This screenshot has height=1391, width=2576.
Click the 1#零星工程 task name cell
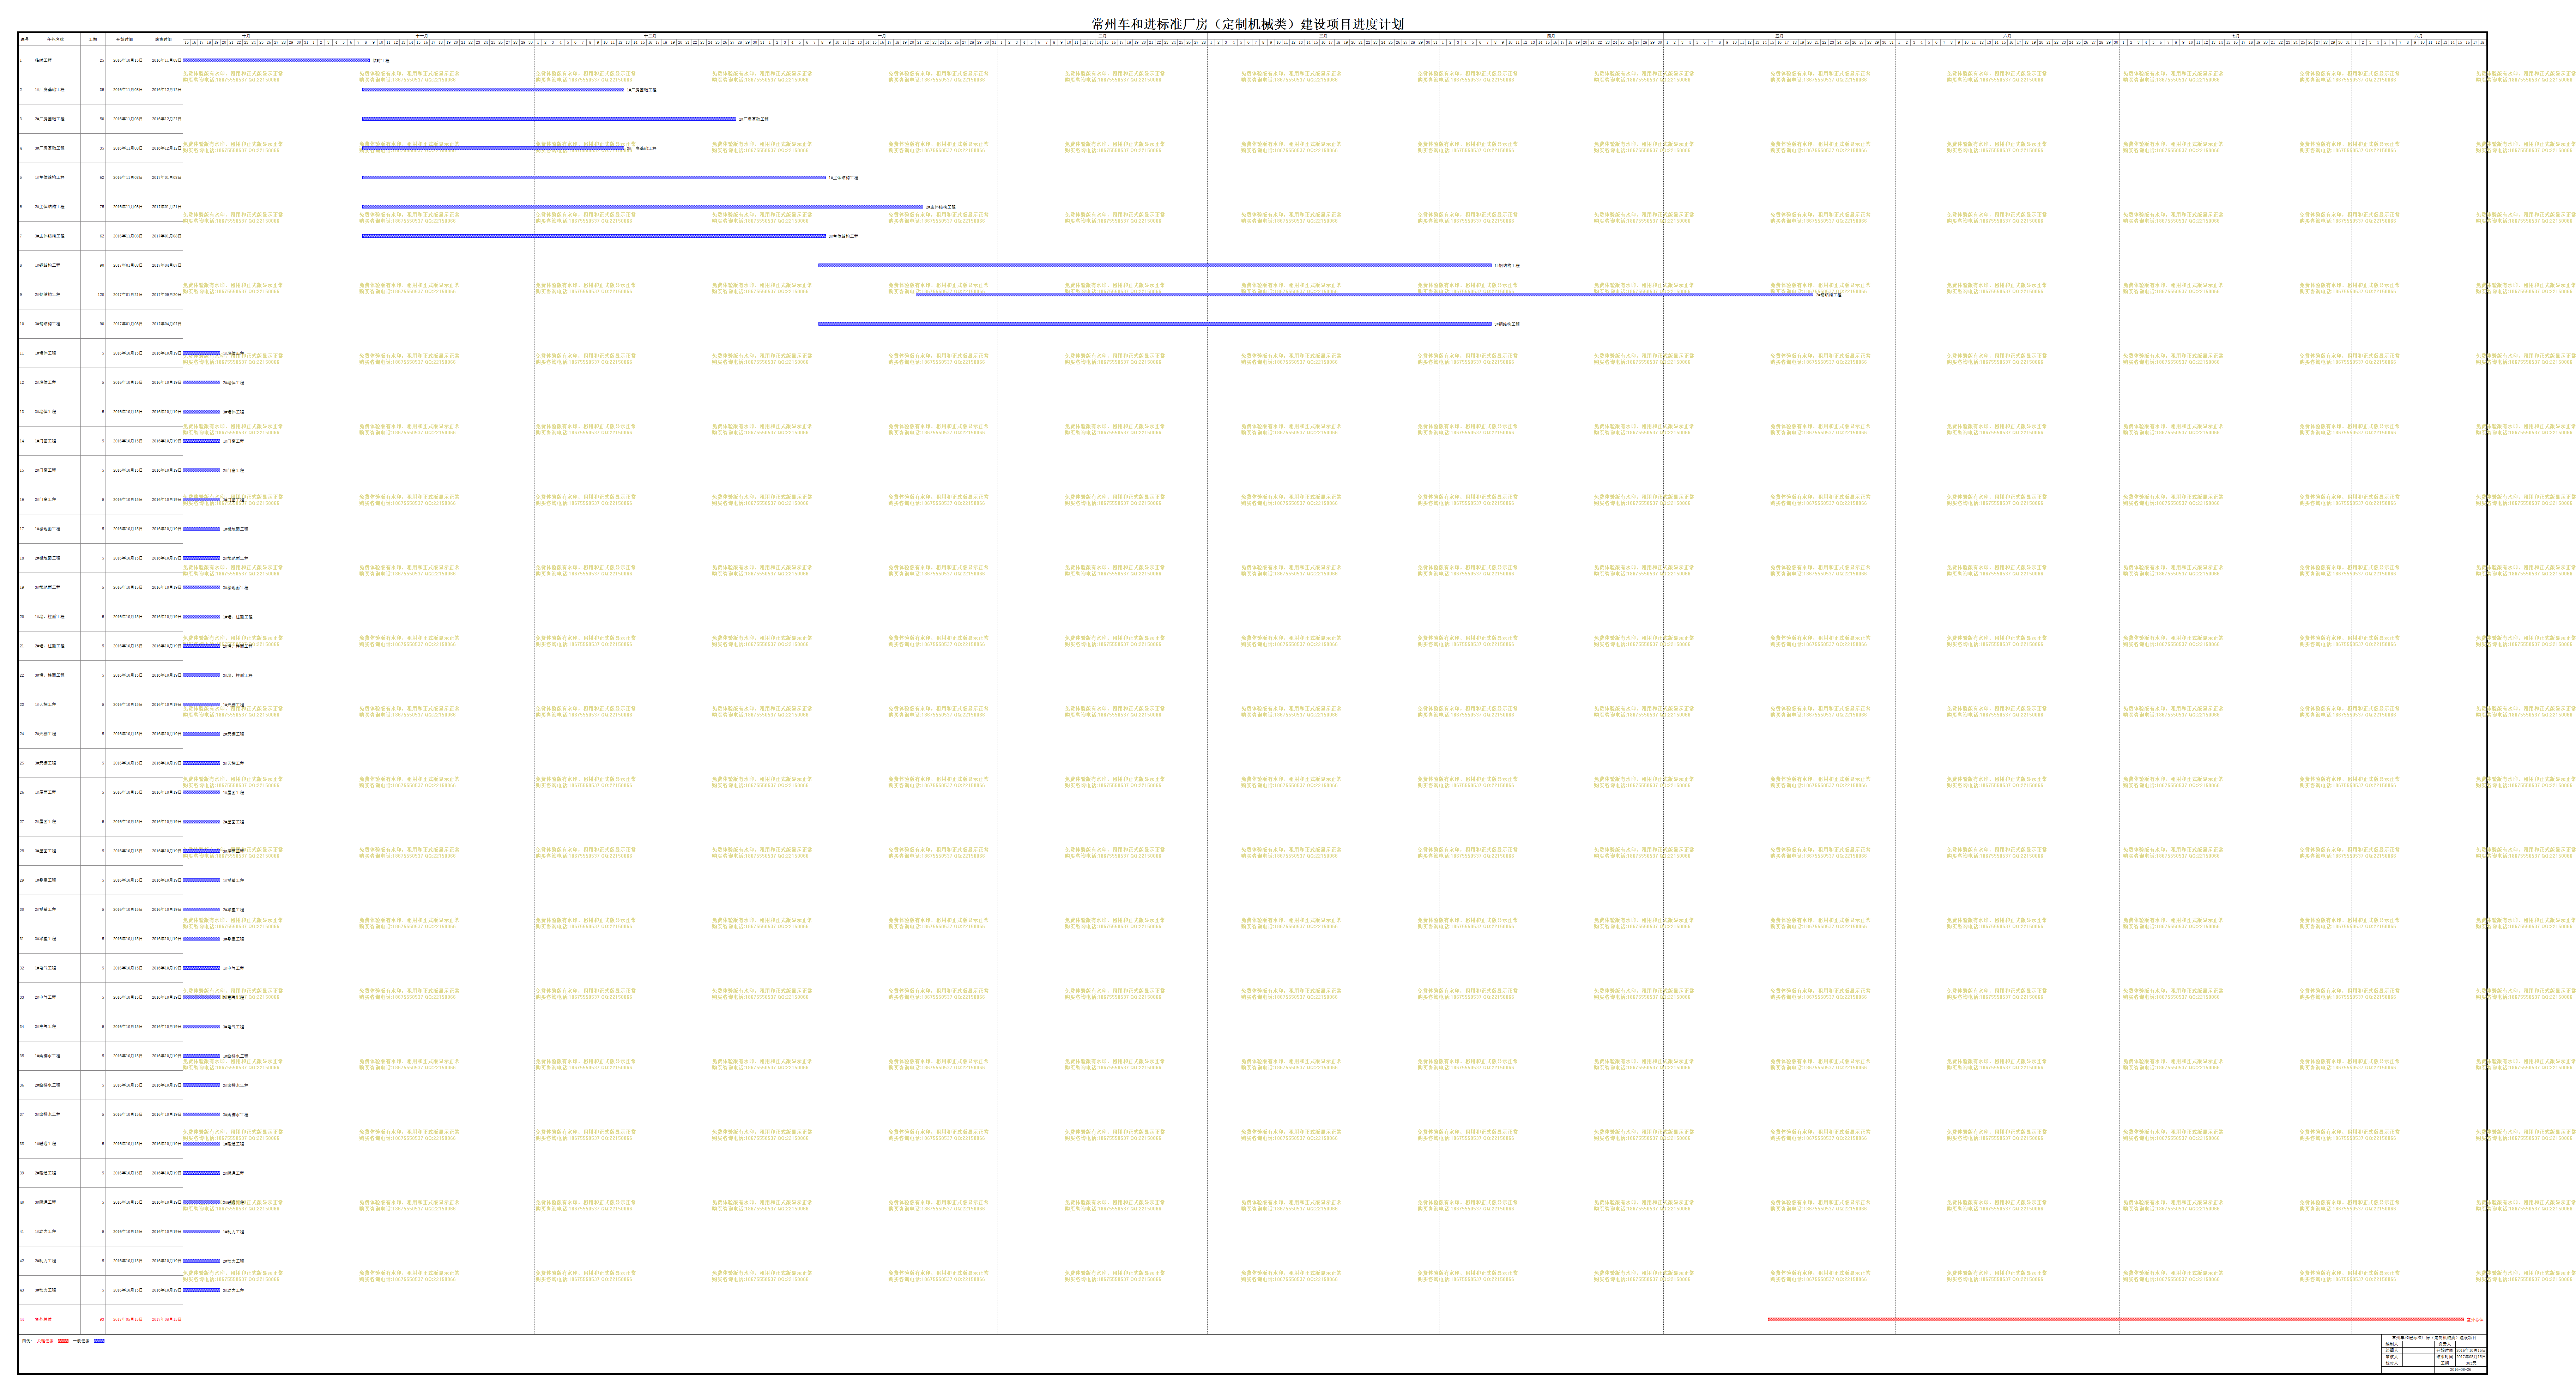tap(56, 880)
